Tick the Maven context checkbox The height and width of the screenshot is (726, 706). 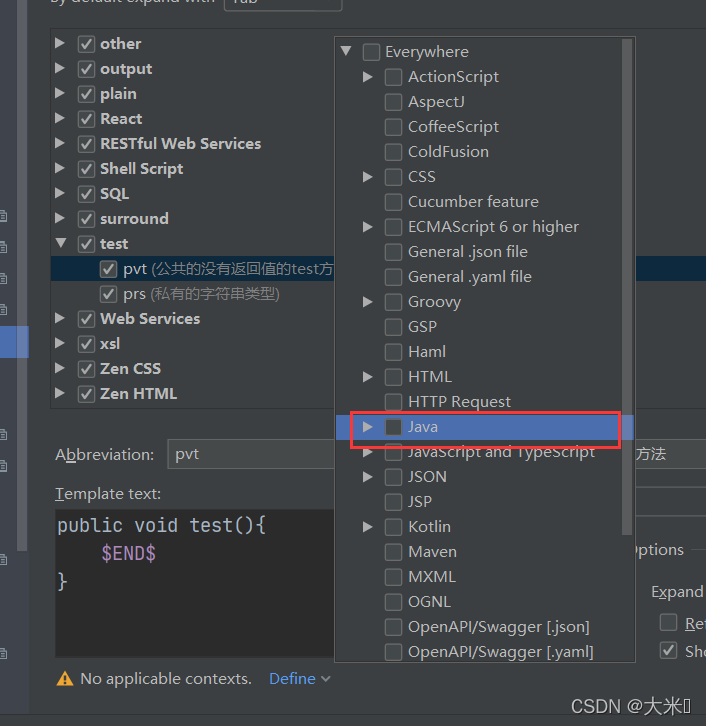coord(394,552)
